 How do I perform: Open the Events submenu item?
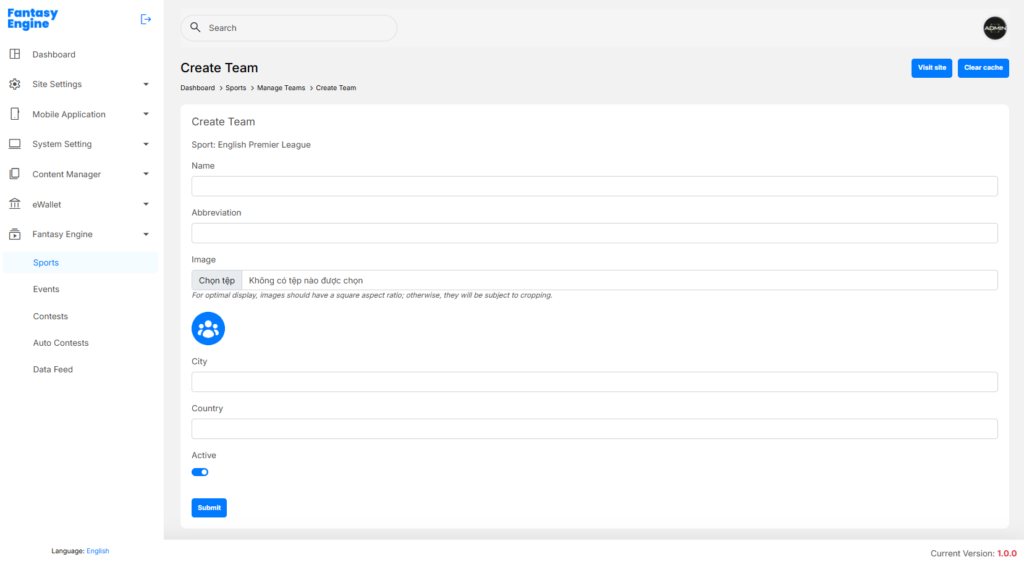46,289
